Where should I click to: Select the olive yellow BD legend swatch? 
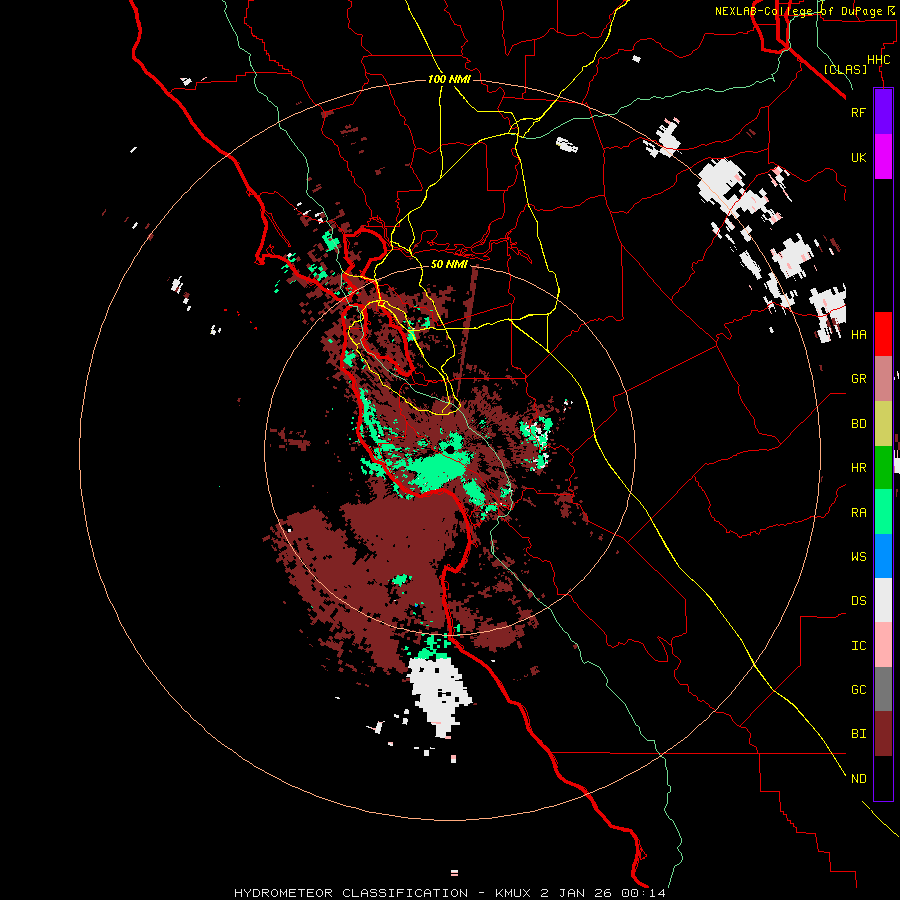click(x=883, y=424)
